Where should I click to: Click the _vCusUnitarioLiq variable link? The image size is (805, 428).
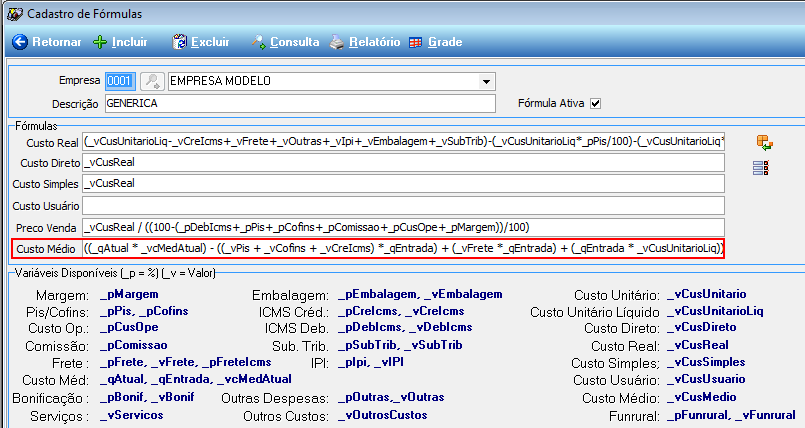coord(715,311)
